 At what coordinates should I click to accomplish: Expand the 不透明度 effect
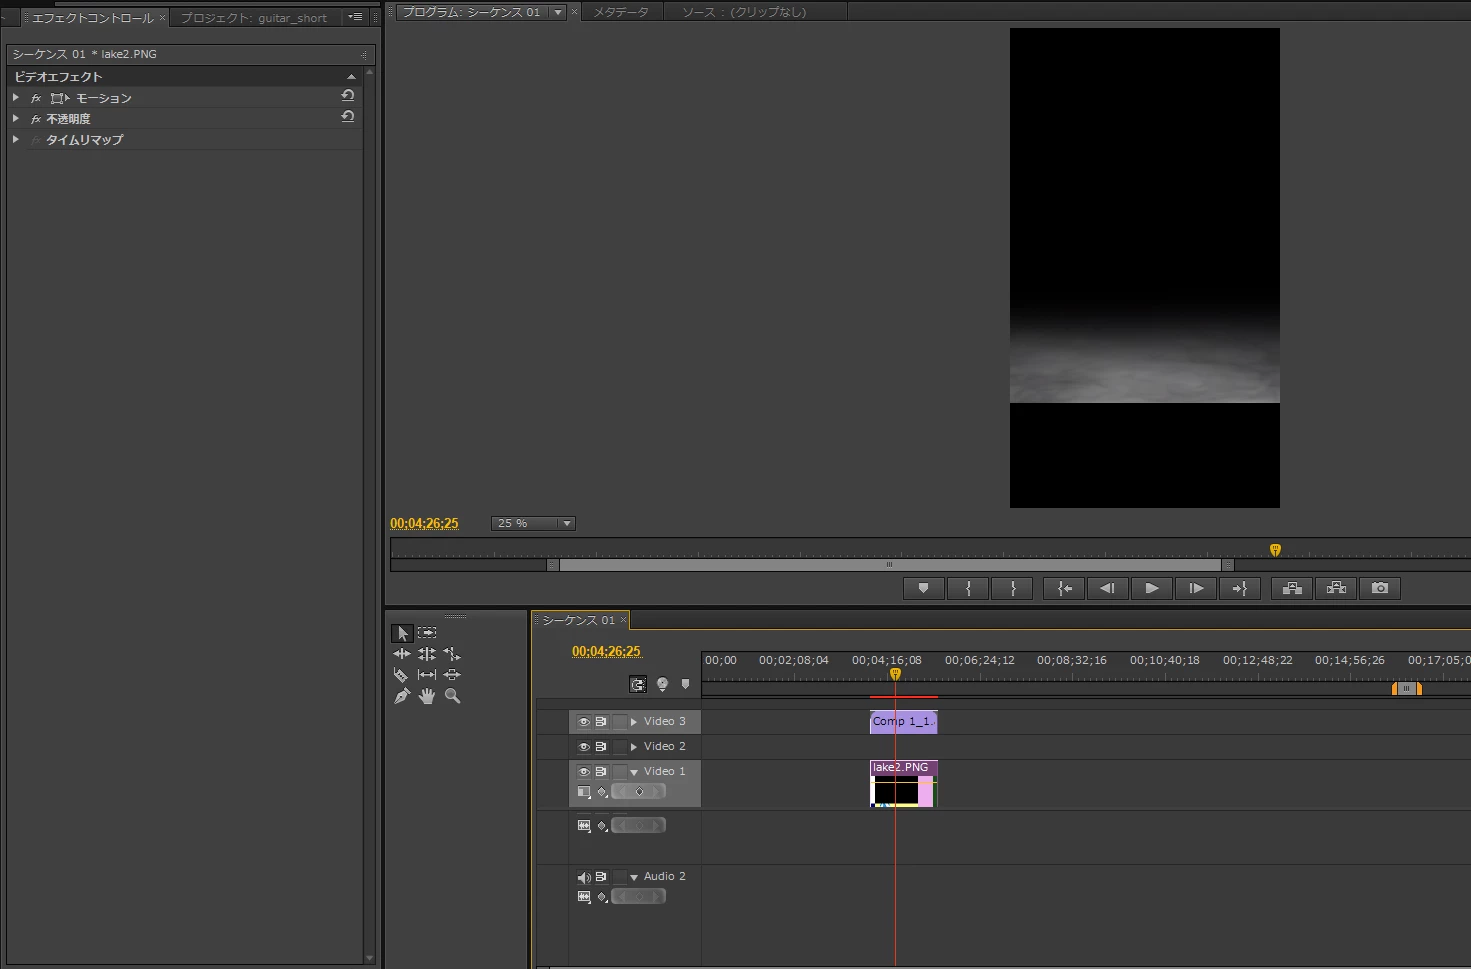[15, 118]
